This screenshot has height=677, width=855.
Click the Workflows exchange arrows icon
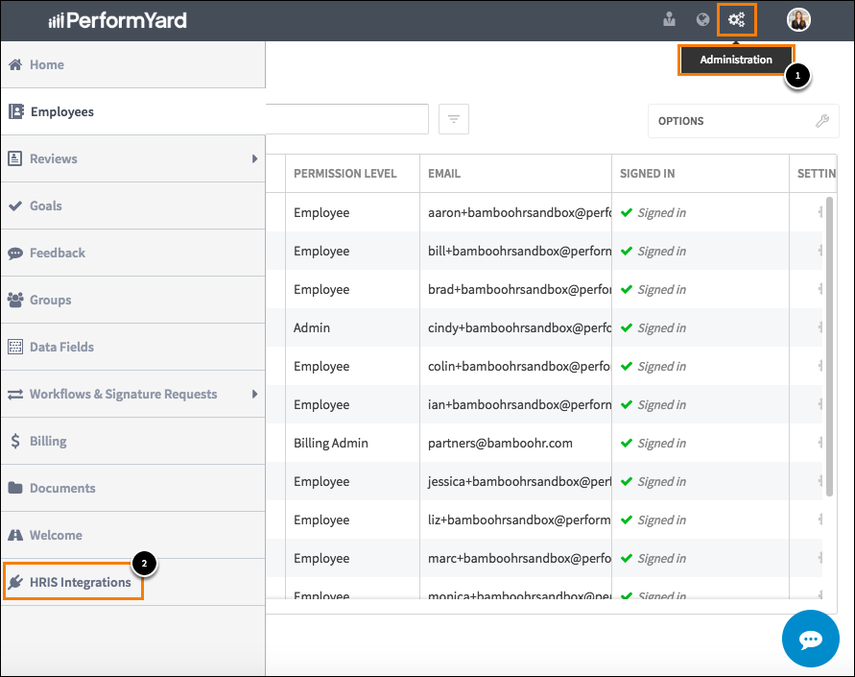point(15,394)
